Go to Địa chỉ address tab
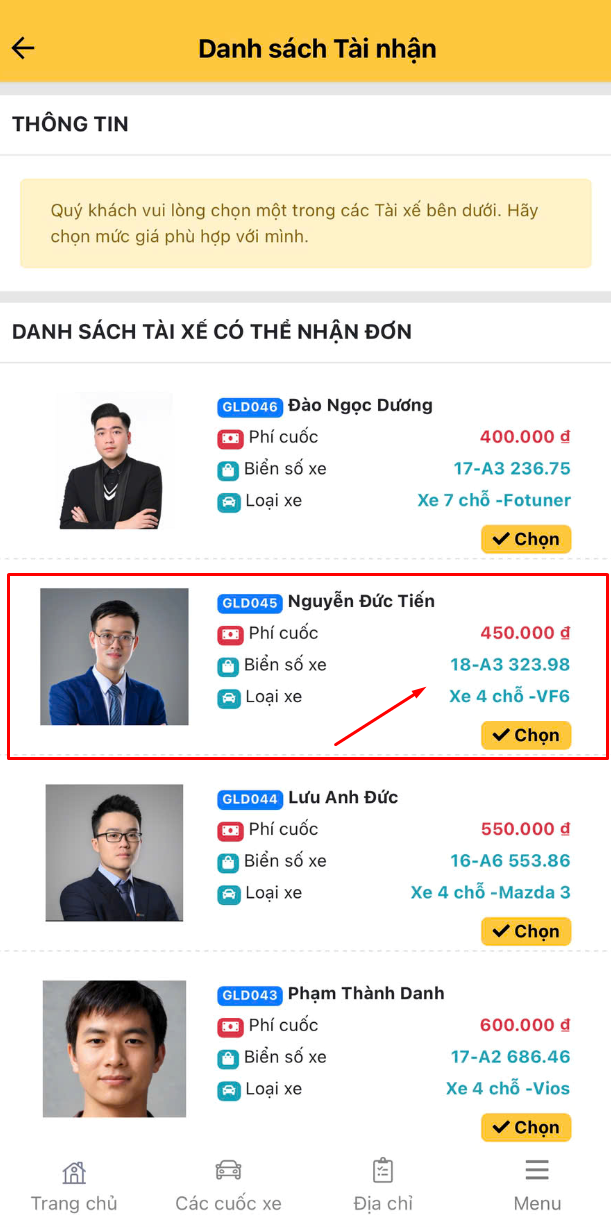 (x=383, y=1186)
